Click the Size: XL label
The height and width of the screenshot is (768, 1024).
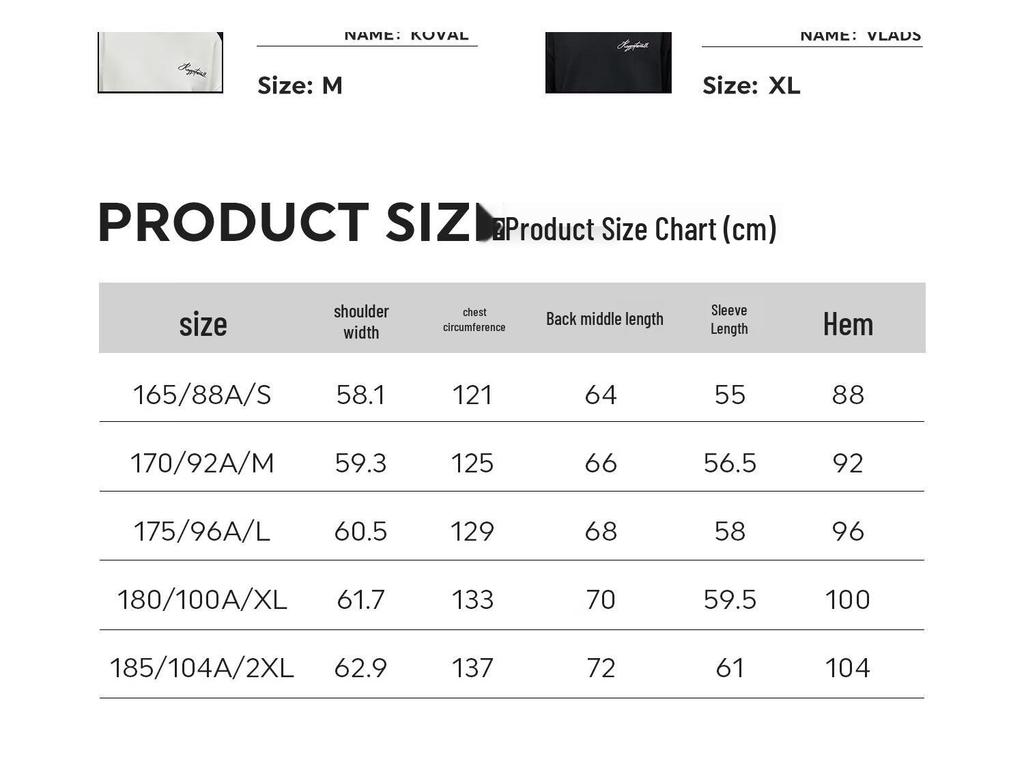coord(751,86)
